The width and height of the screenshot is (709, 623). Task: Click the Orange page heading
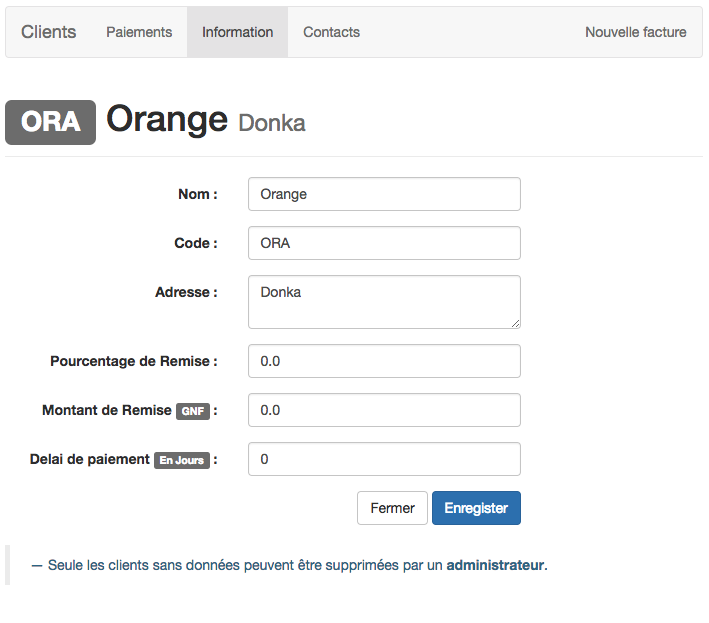(x=167, y=119)
